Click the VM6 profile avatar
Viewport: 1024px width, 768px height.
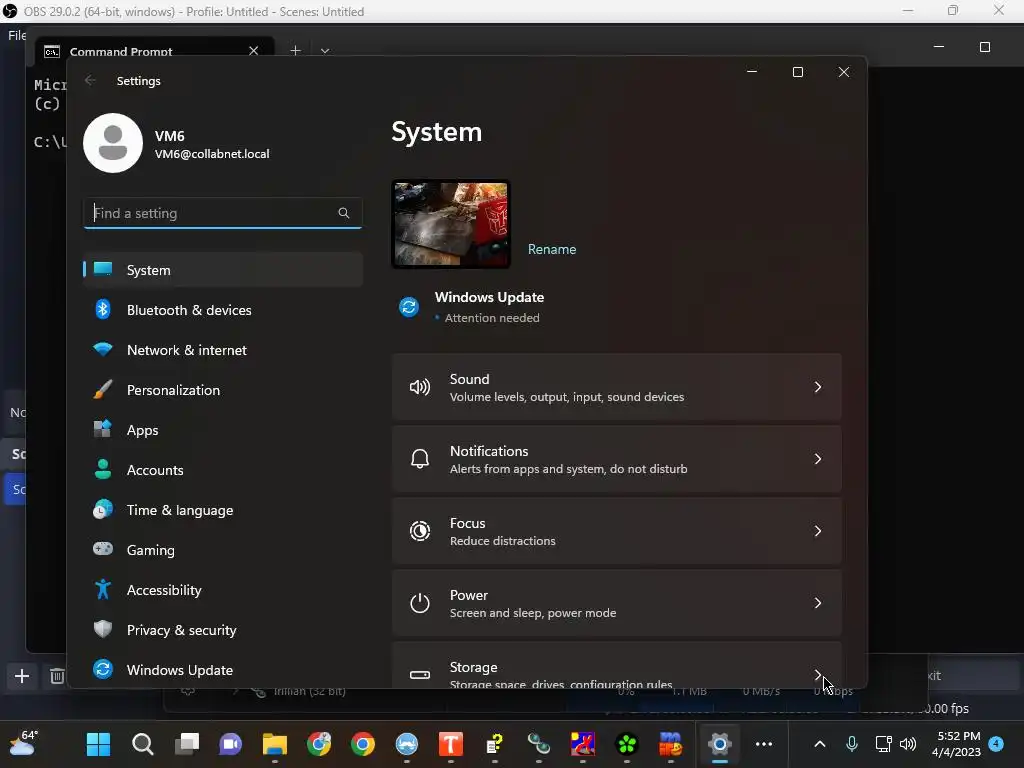pos(113,143)
